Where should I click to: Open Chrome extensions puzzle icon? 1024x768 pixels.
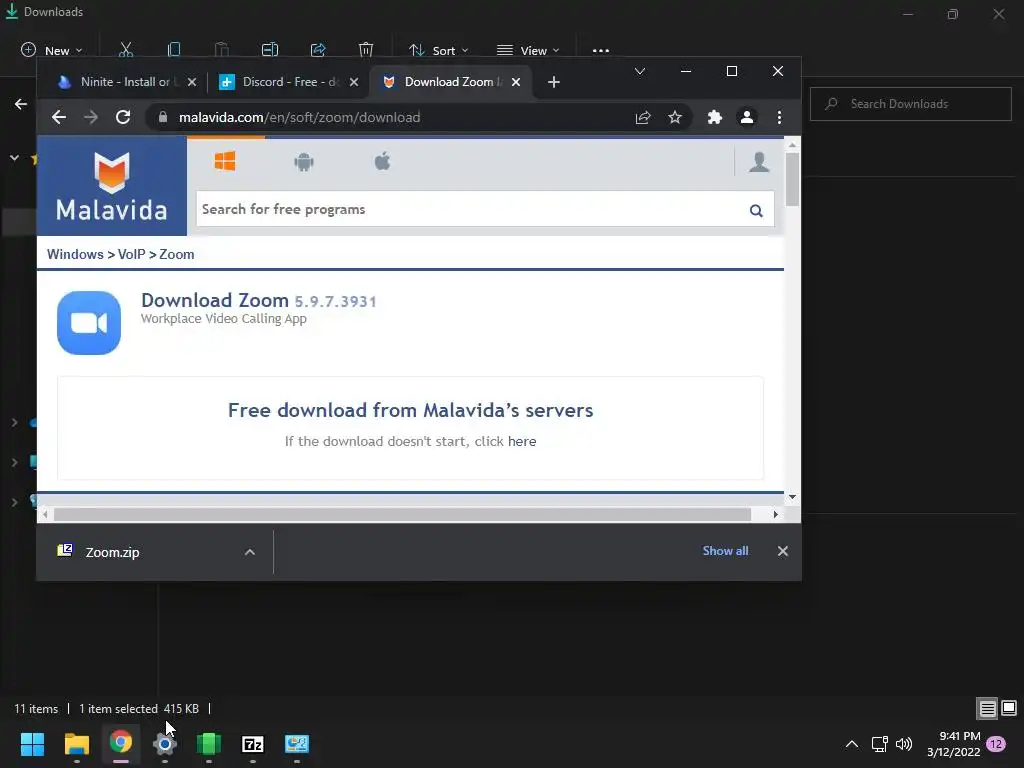[x=714, y=118]
